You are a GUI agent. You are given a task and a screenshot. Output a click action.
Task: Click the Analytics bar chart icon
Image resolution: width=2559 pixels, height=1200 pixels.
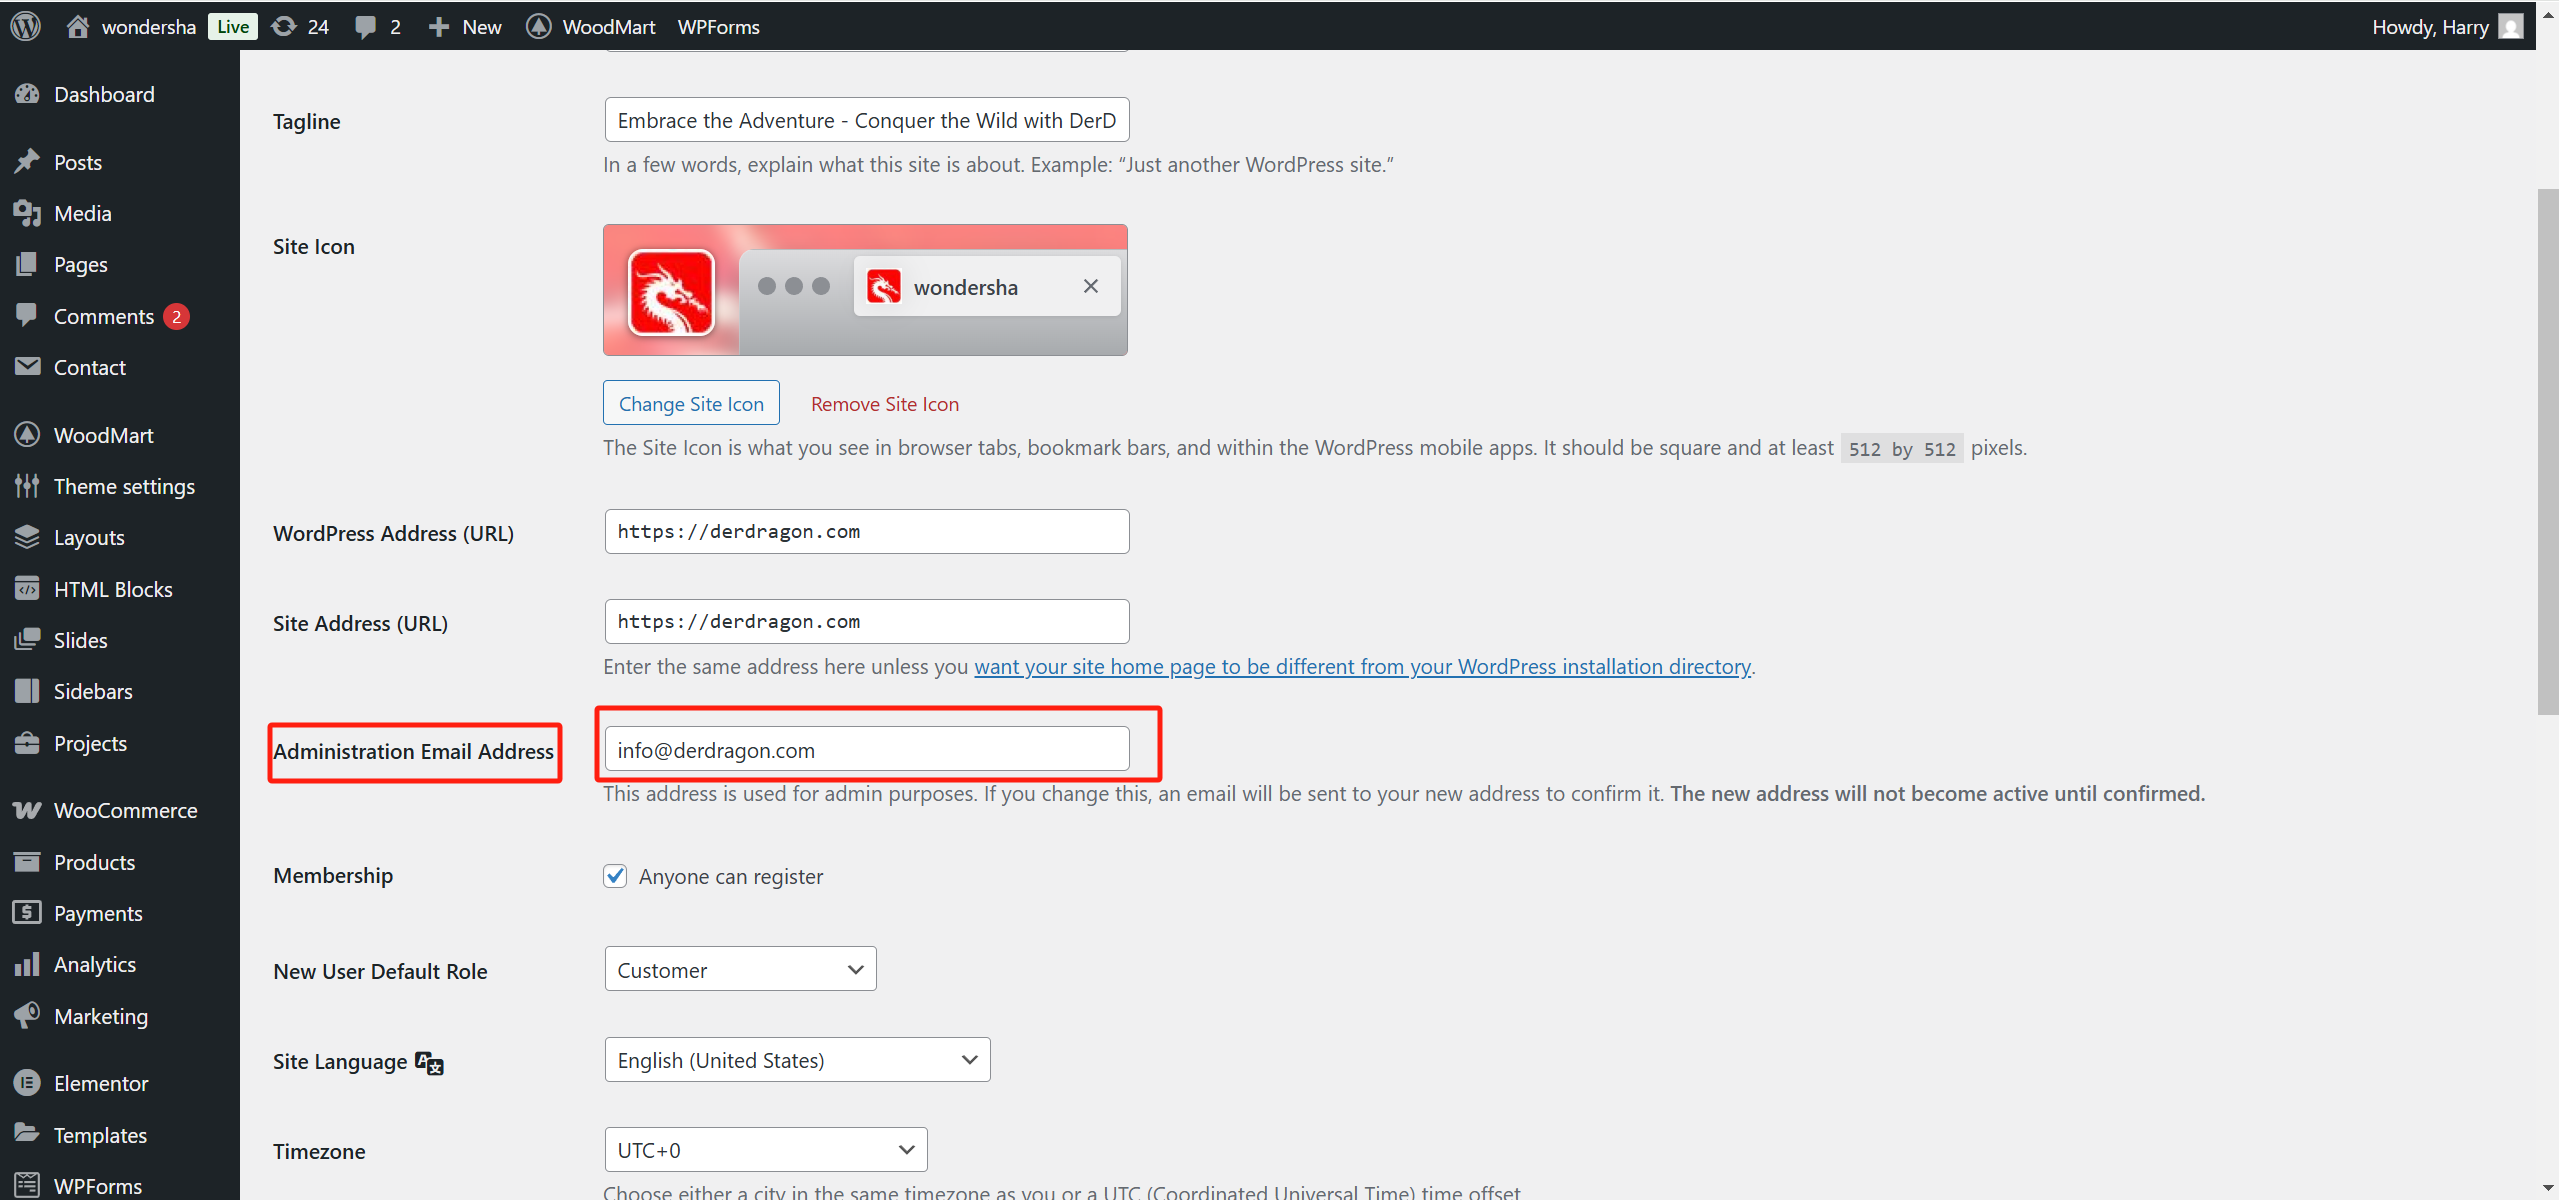28,964
